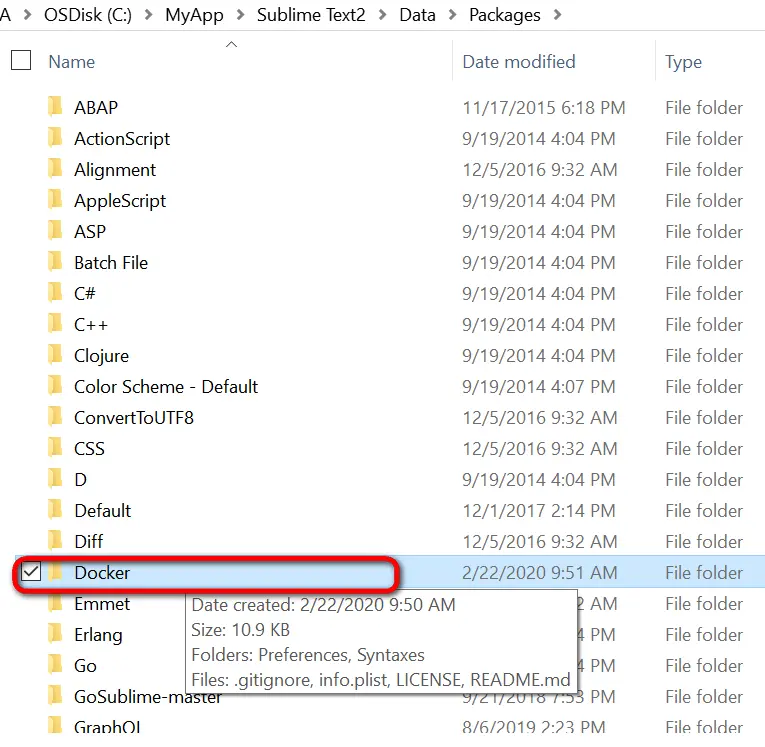Click the AppleScript folder icon
This screenshot has width=765, height=747.
[55, 200]
